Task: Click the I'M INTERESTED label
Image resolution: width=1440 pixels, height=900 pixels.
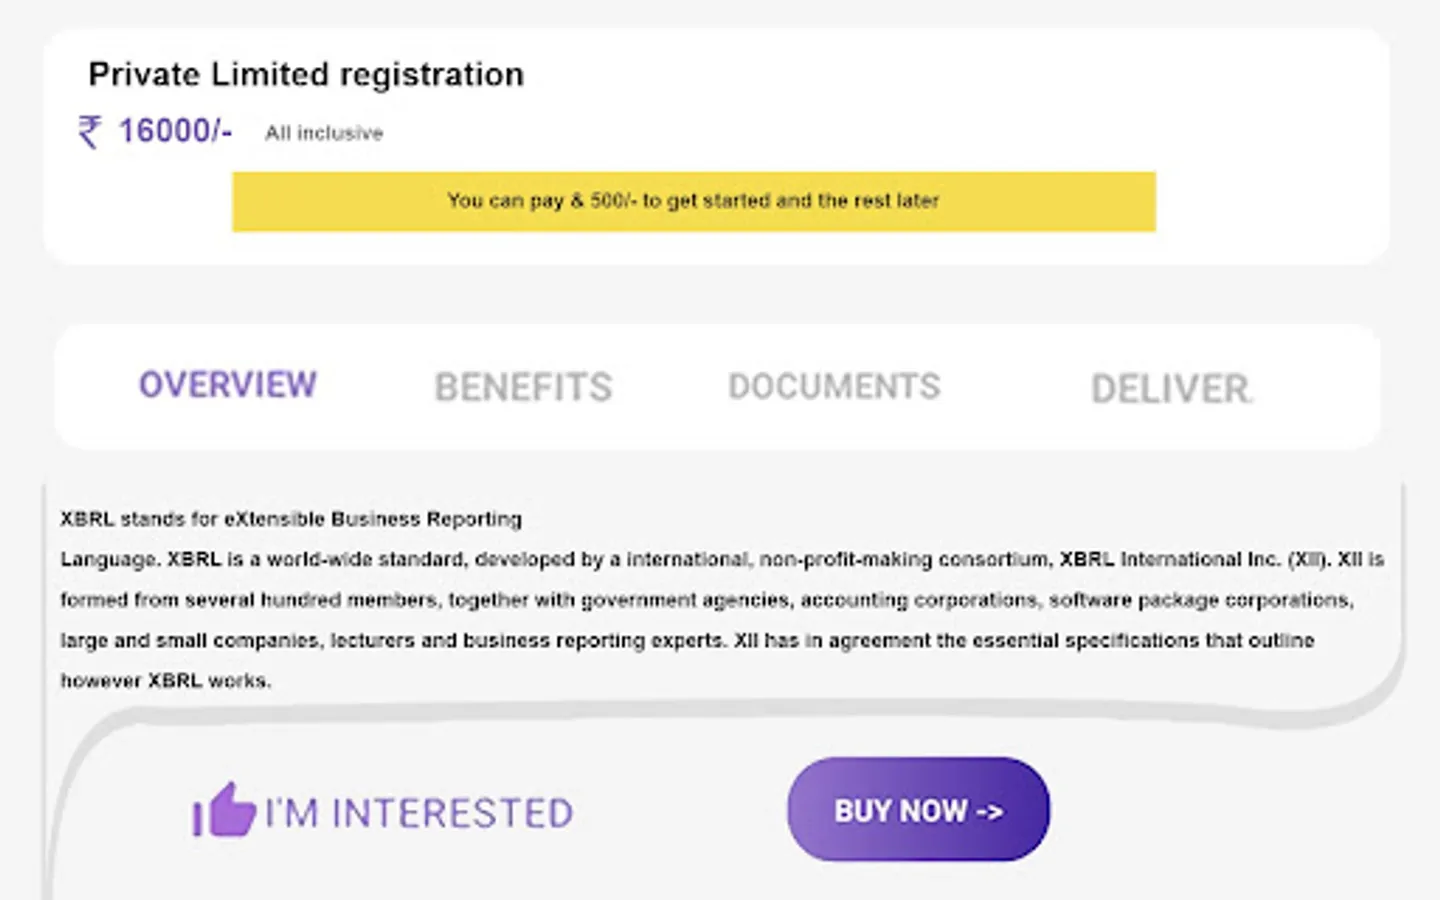Action: pyautogui.click(x=419, y=813)
